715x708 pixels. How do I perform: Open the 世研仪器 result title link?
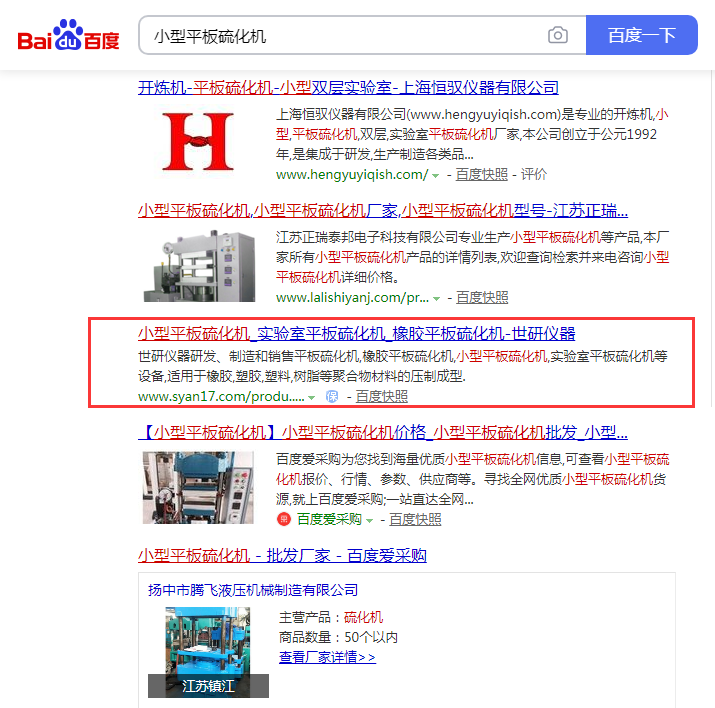(356, 333)
